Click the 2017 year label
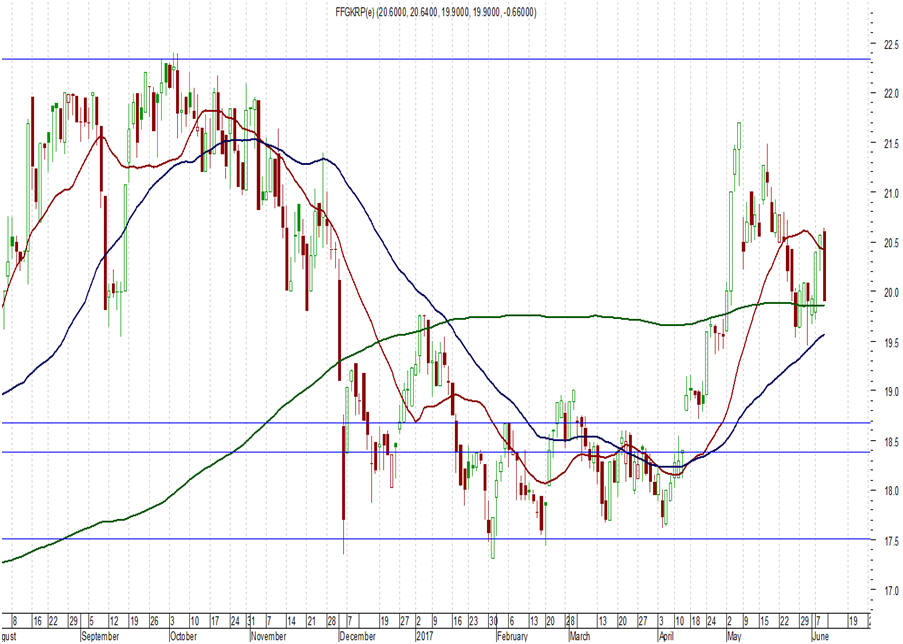This screenshot has width=903, height=644. point(424,637)
